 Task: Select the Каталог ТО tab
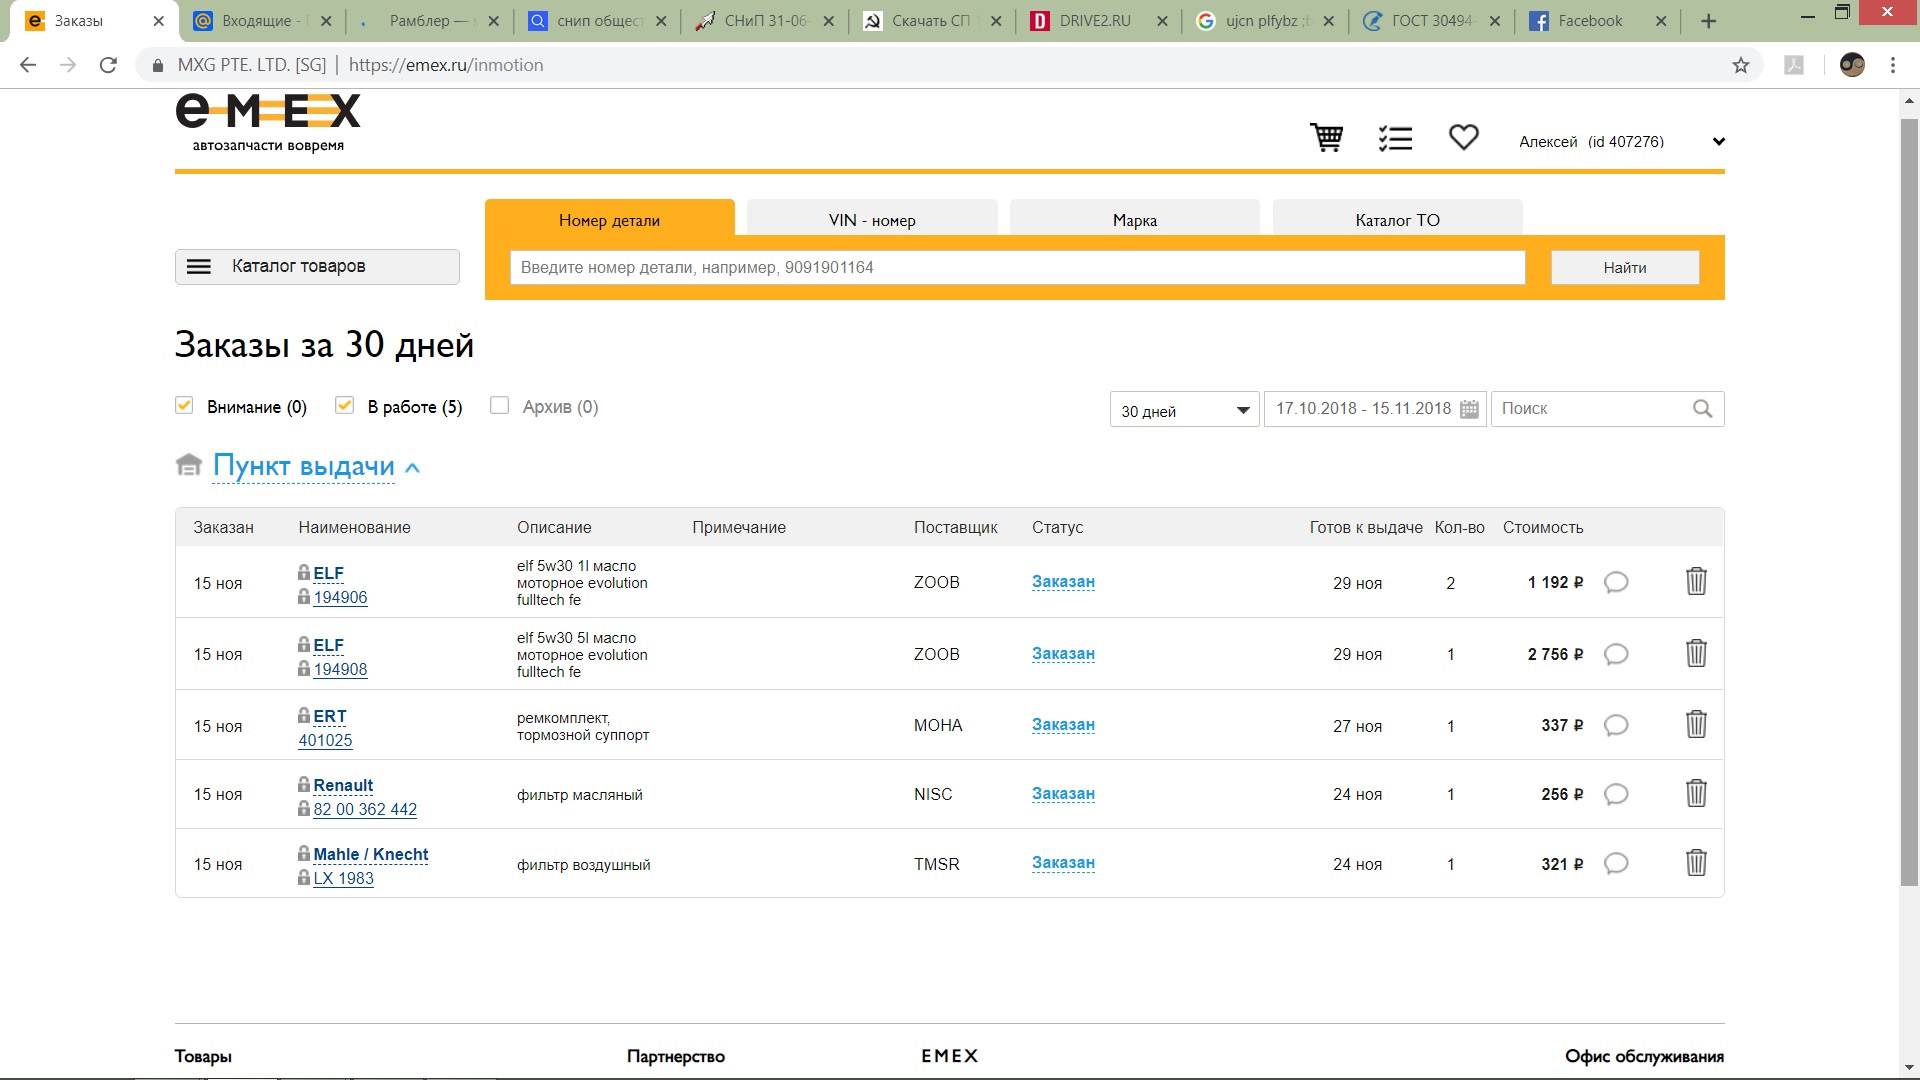point(1397,220)
